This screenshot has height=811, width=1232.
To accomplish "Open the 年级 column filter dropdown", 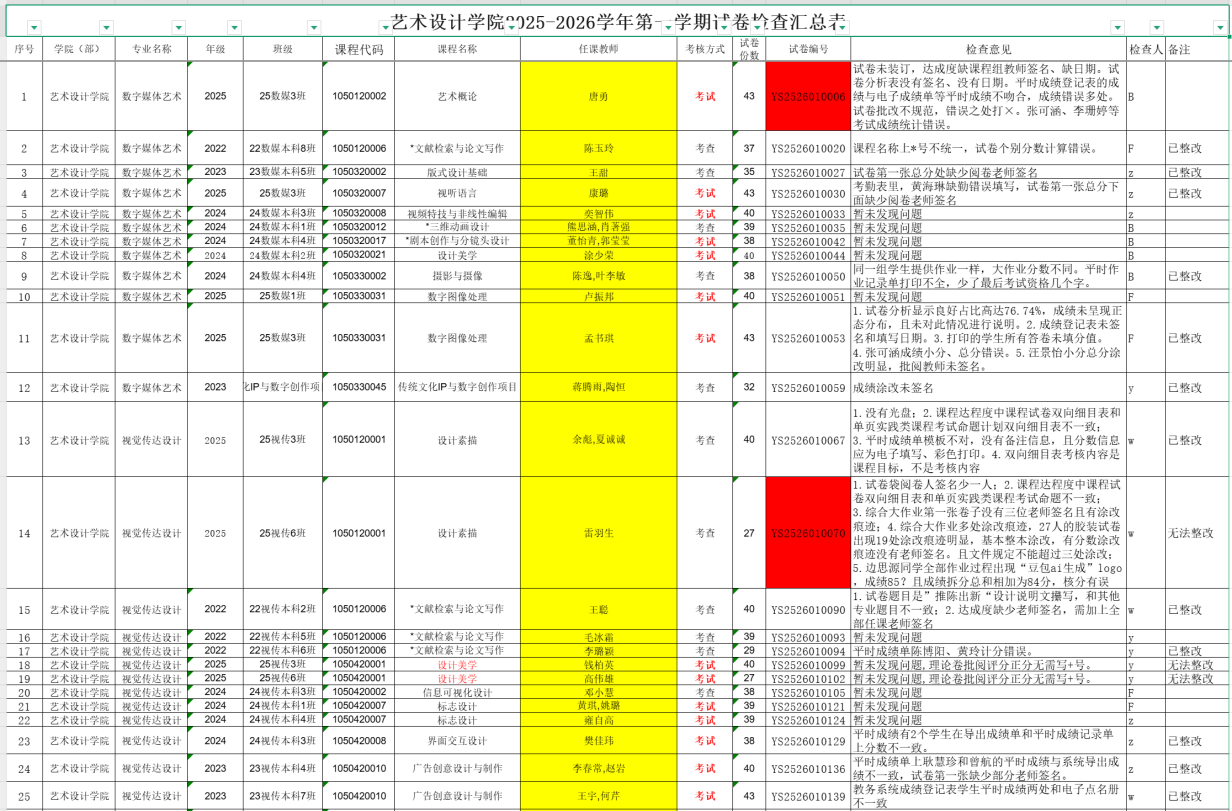I will tap(235, 28).
